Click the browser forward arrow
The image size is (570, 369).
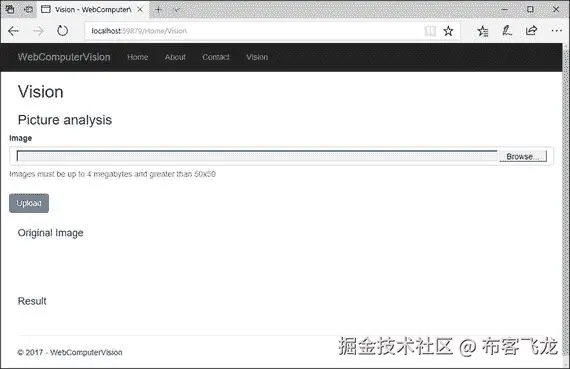(38, 31)
